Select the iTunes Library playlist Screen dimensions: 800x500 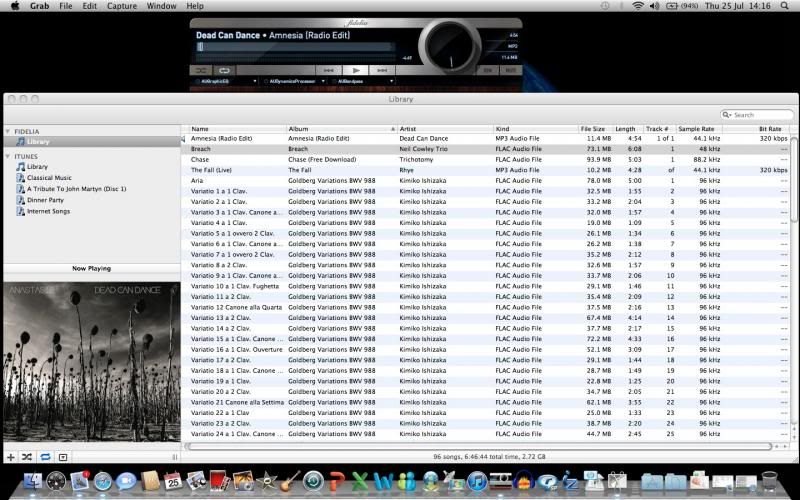tap(37, 167)
